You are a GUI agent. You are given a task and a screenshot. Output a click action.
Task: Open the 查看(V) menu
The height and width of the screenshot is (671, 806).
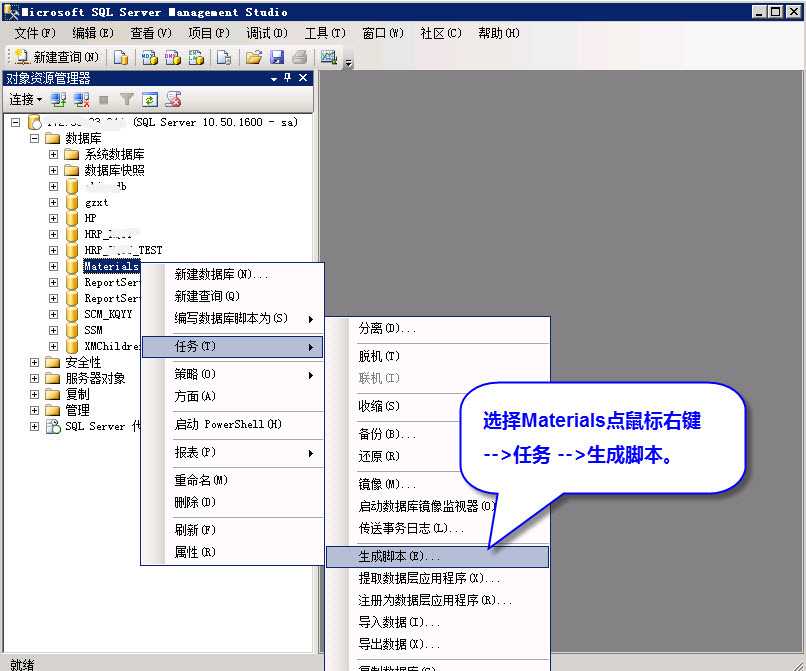pyautogui.click(x=151, y=33)
